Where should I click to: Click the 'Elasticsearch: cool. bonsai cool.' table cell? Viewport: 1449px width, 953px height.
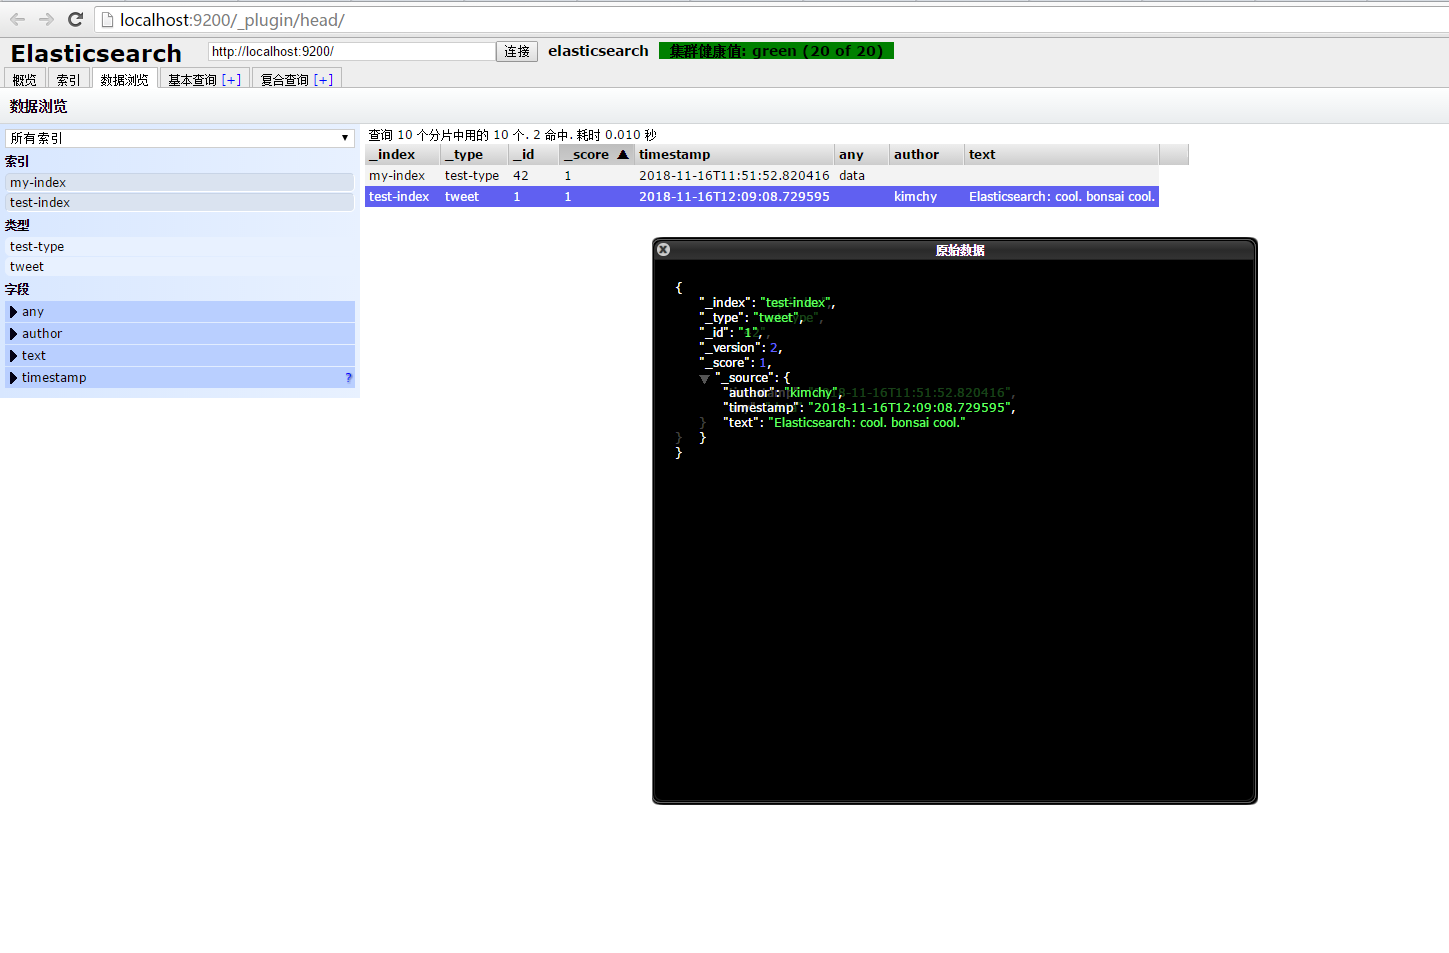point(1062,197)
